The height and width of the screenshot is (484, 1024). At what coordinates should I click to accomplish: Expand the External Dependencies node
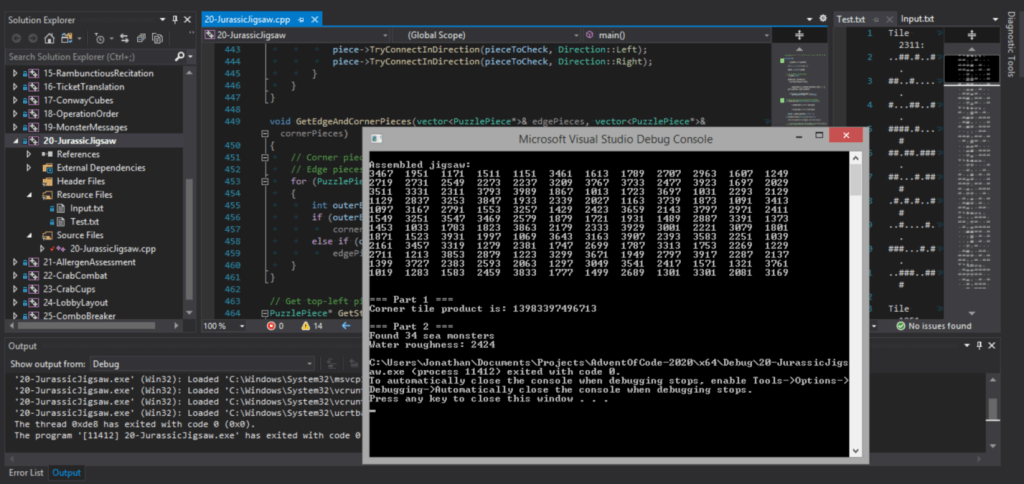pos(29,168)
